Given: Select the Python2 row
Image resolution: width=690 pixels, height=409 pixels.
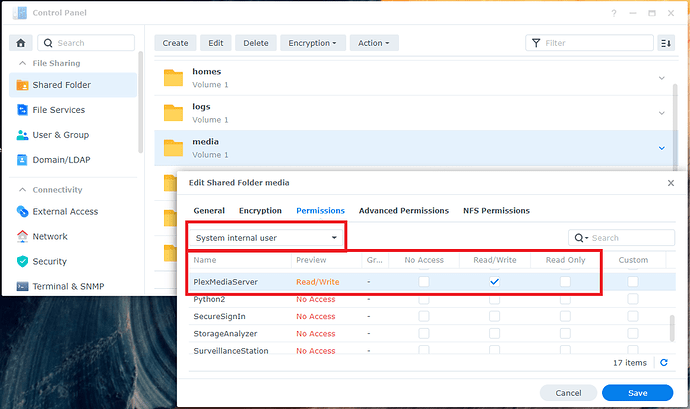Looking at the screenshot, I should (x=433, y=299).
